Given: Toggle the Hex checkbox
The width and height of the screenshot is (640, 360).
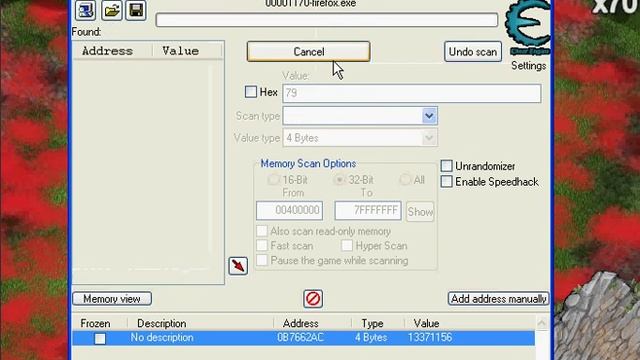Looking at the screenshot, I should click(x=251, y=92).
